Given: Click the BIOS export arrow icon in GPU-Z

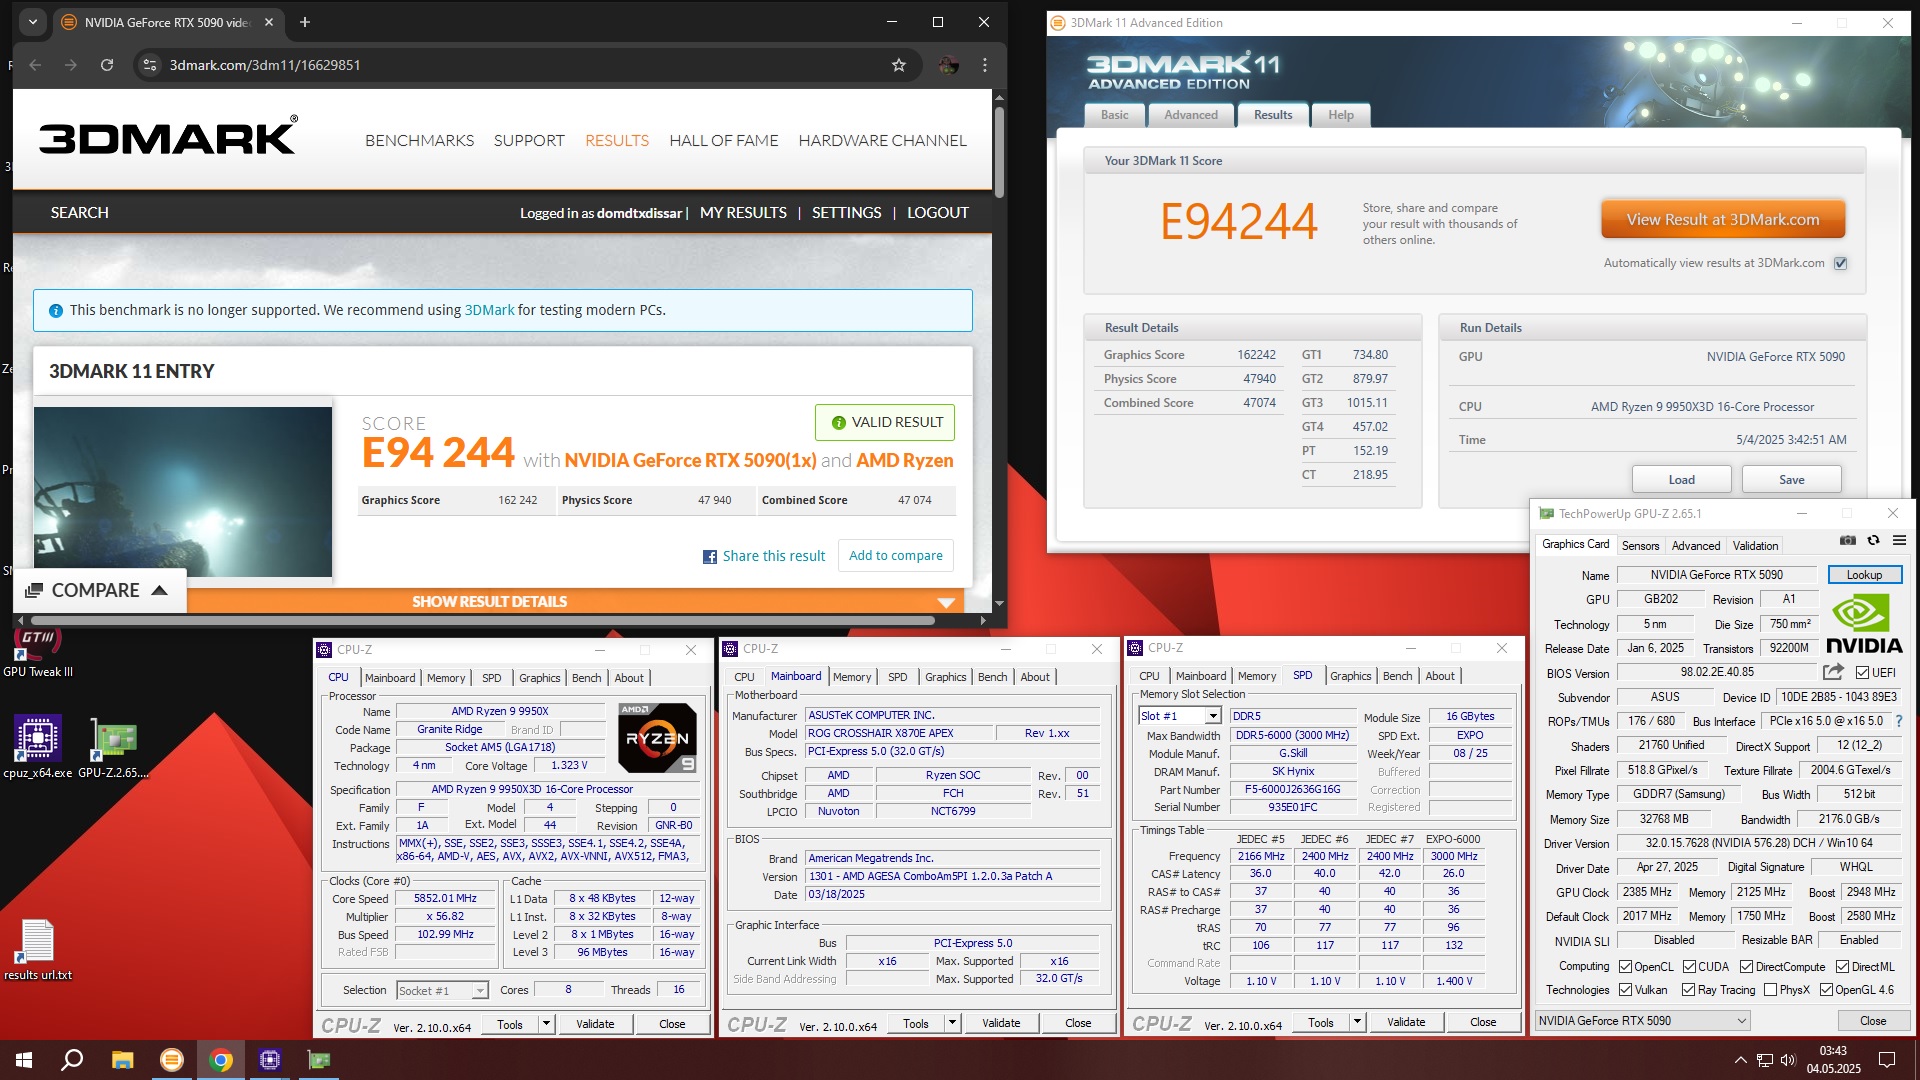Looking at the screenshot, I should click(x=1833, y=672).
